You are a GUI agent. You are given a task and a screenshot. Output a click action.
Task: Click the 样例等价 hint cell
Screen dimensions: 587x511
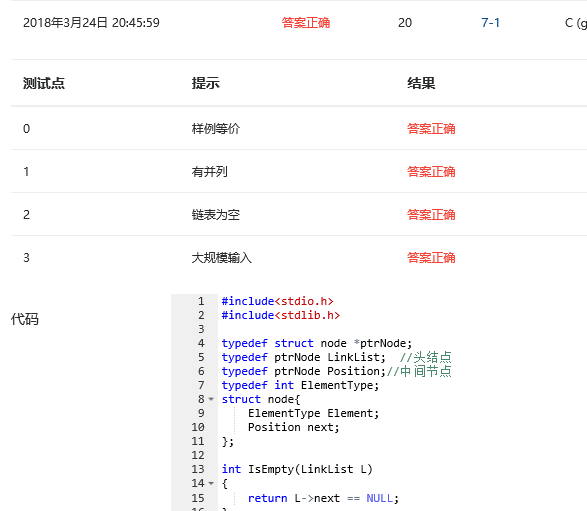216,129
